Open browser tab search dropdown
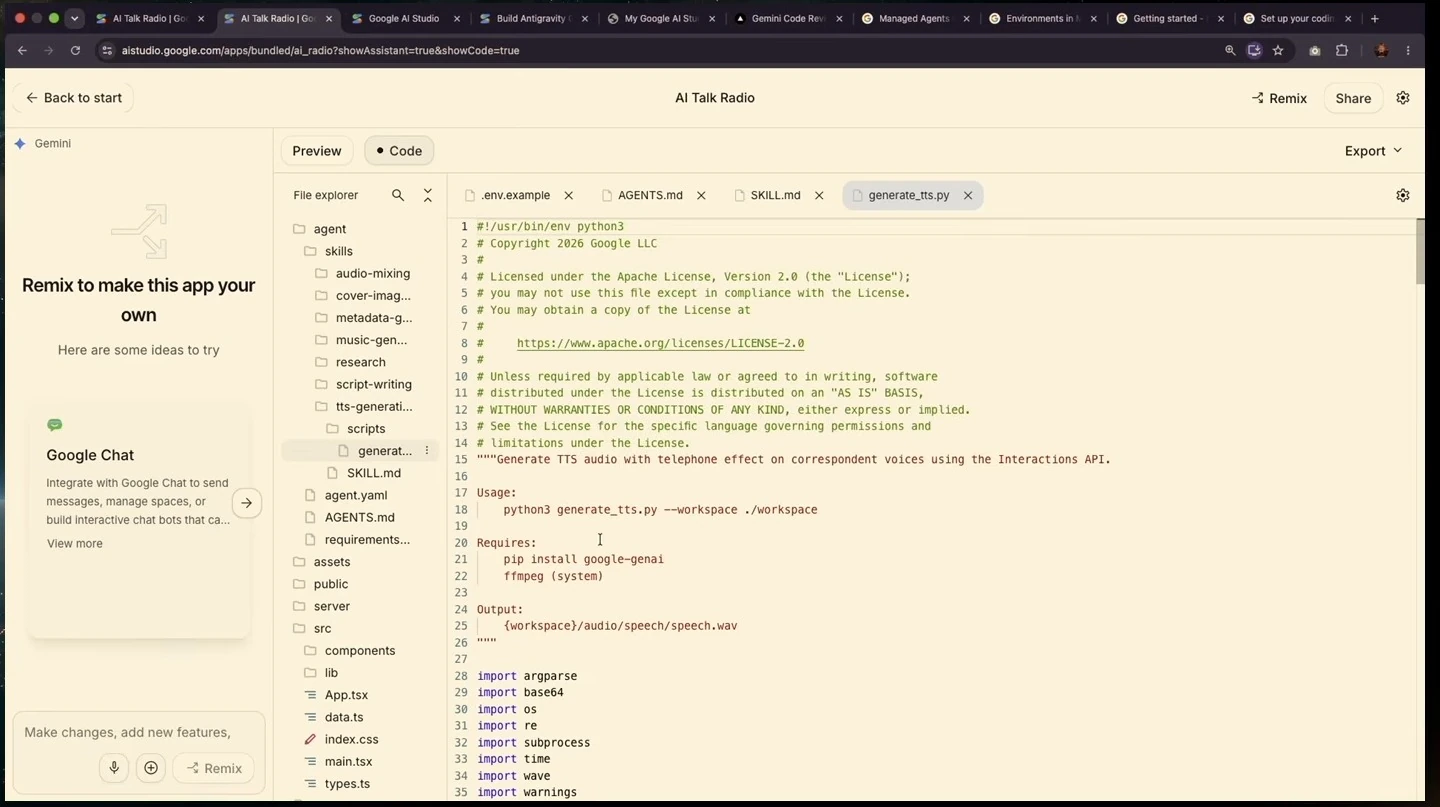Image resolution: width=1440 pixels, height=807 pixels. tap(74, 18)
